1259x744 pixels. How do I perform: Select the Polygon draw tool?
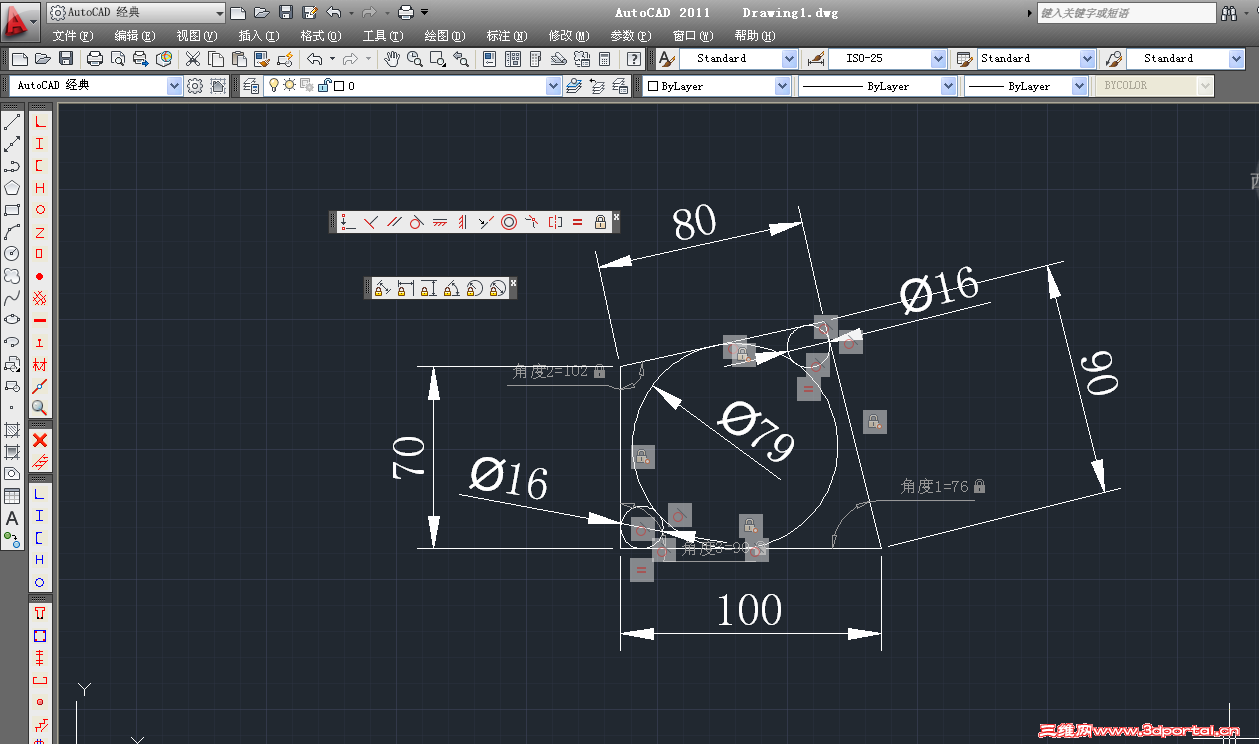click(14, 186)
